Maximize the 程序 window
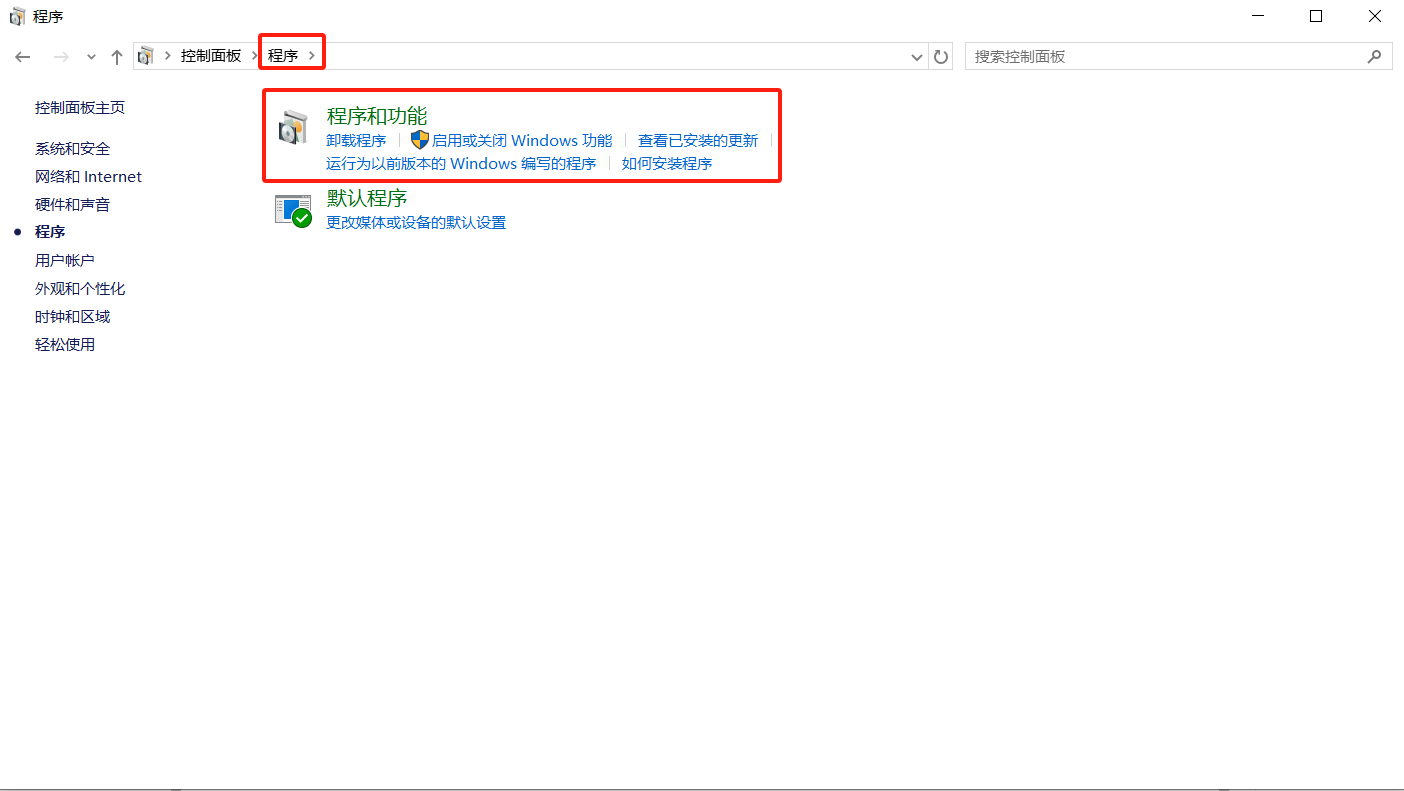The image size is (1404, 791). click(x=1316, y=16)
